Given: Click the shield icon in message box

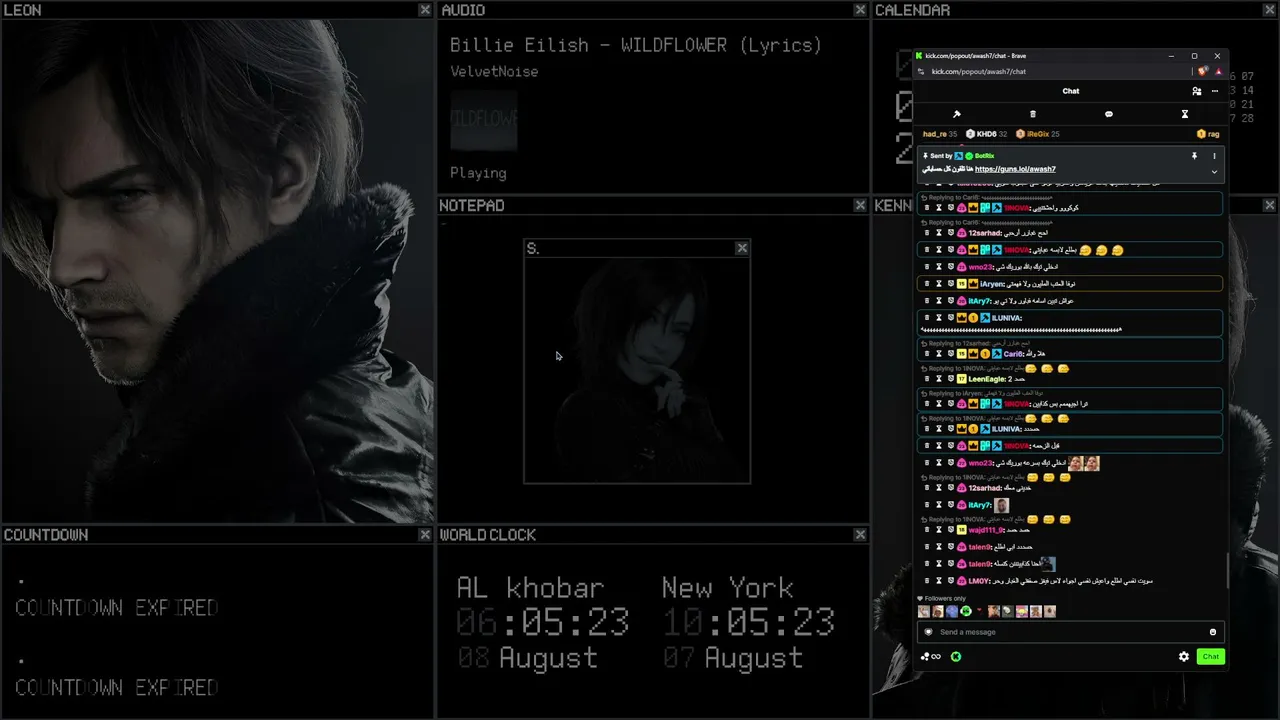Looking at the screenshot, I should [x=928, y=632].
